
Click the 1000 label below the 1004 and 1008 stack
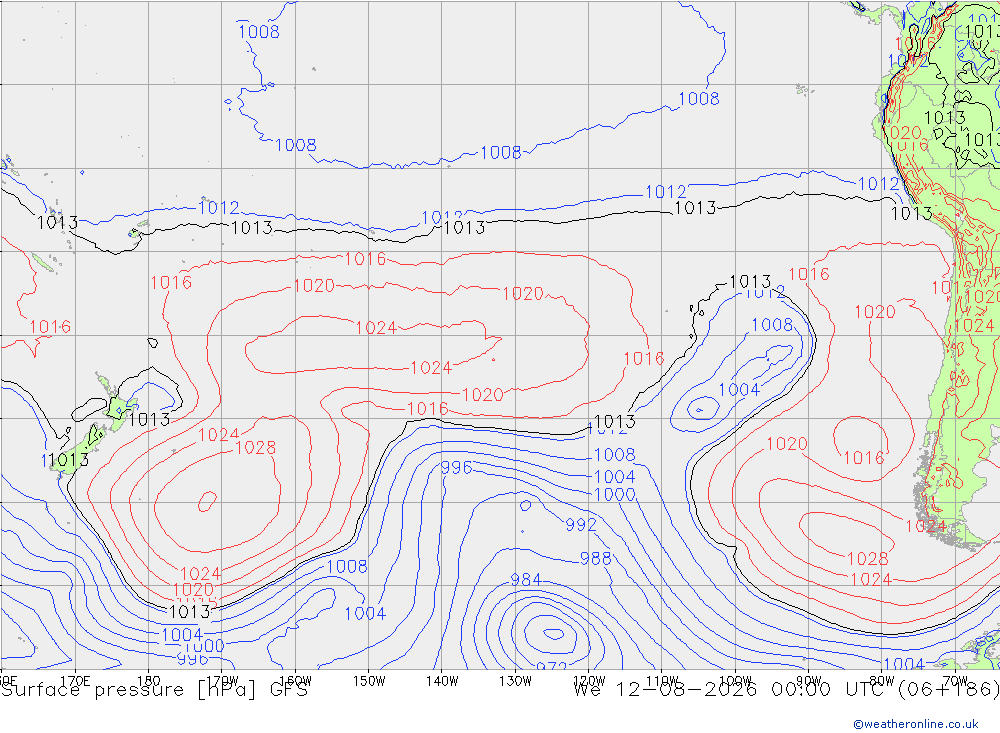click(x=614, y=494)
